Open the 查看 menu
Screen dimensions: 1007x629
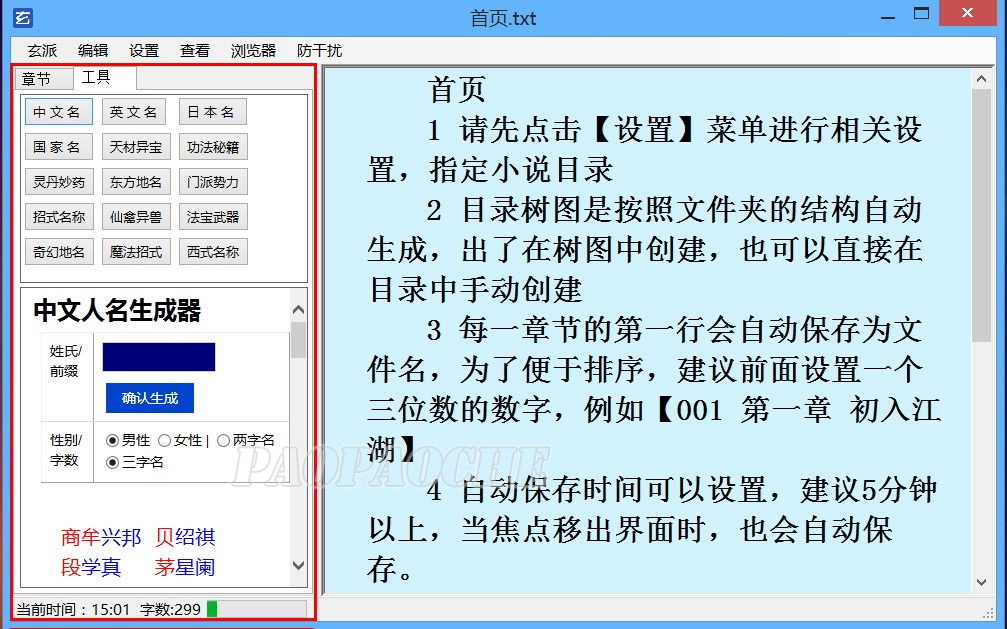pos(194,51)
